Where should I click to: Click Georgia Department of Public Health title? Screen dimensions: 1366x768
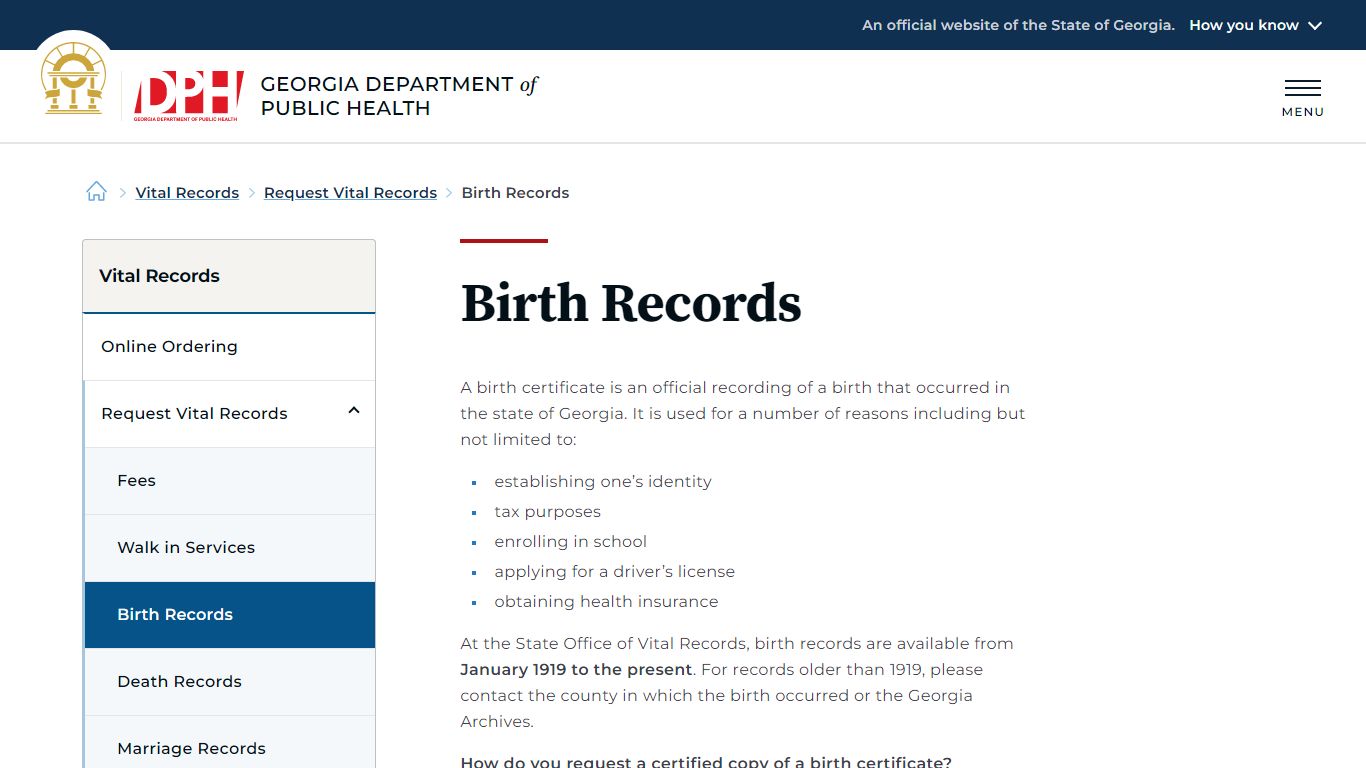pyautogui.click(x=398, y=96)
